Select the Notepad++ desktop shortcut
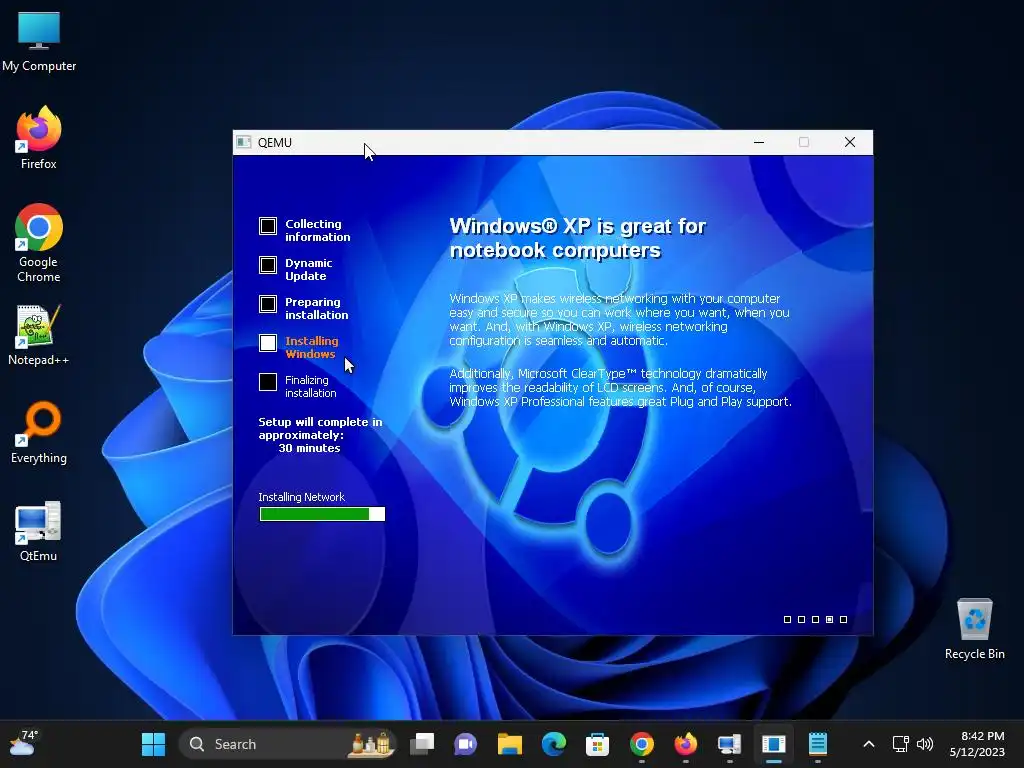 coord(39,335)
